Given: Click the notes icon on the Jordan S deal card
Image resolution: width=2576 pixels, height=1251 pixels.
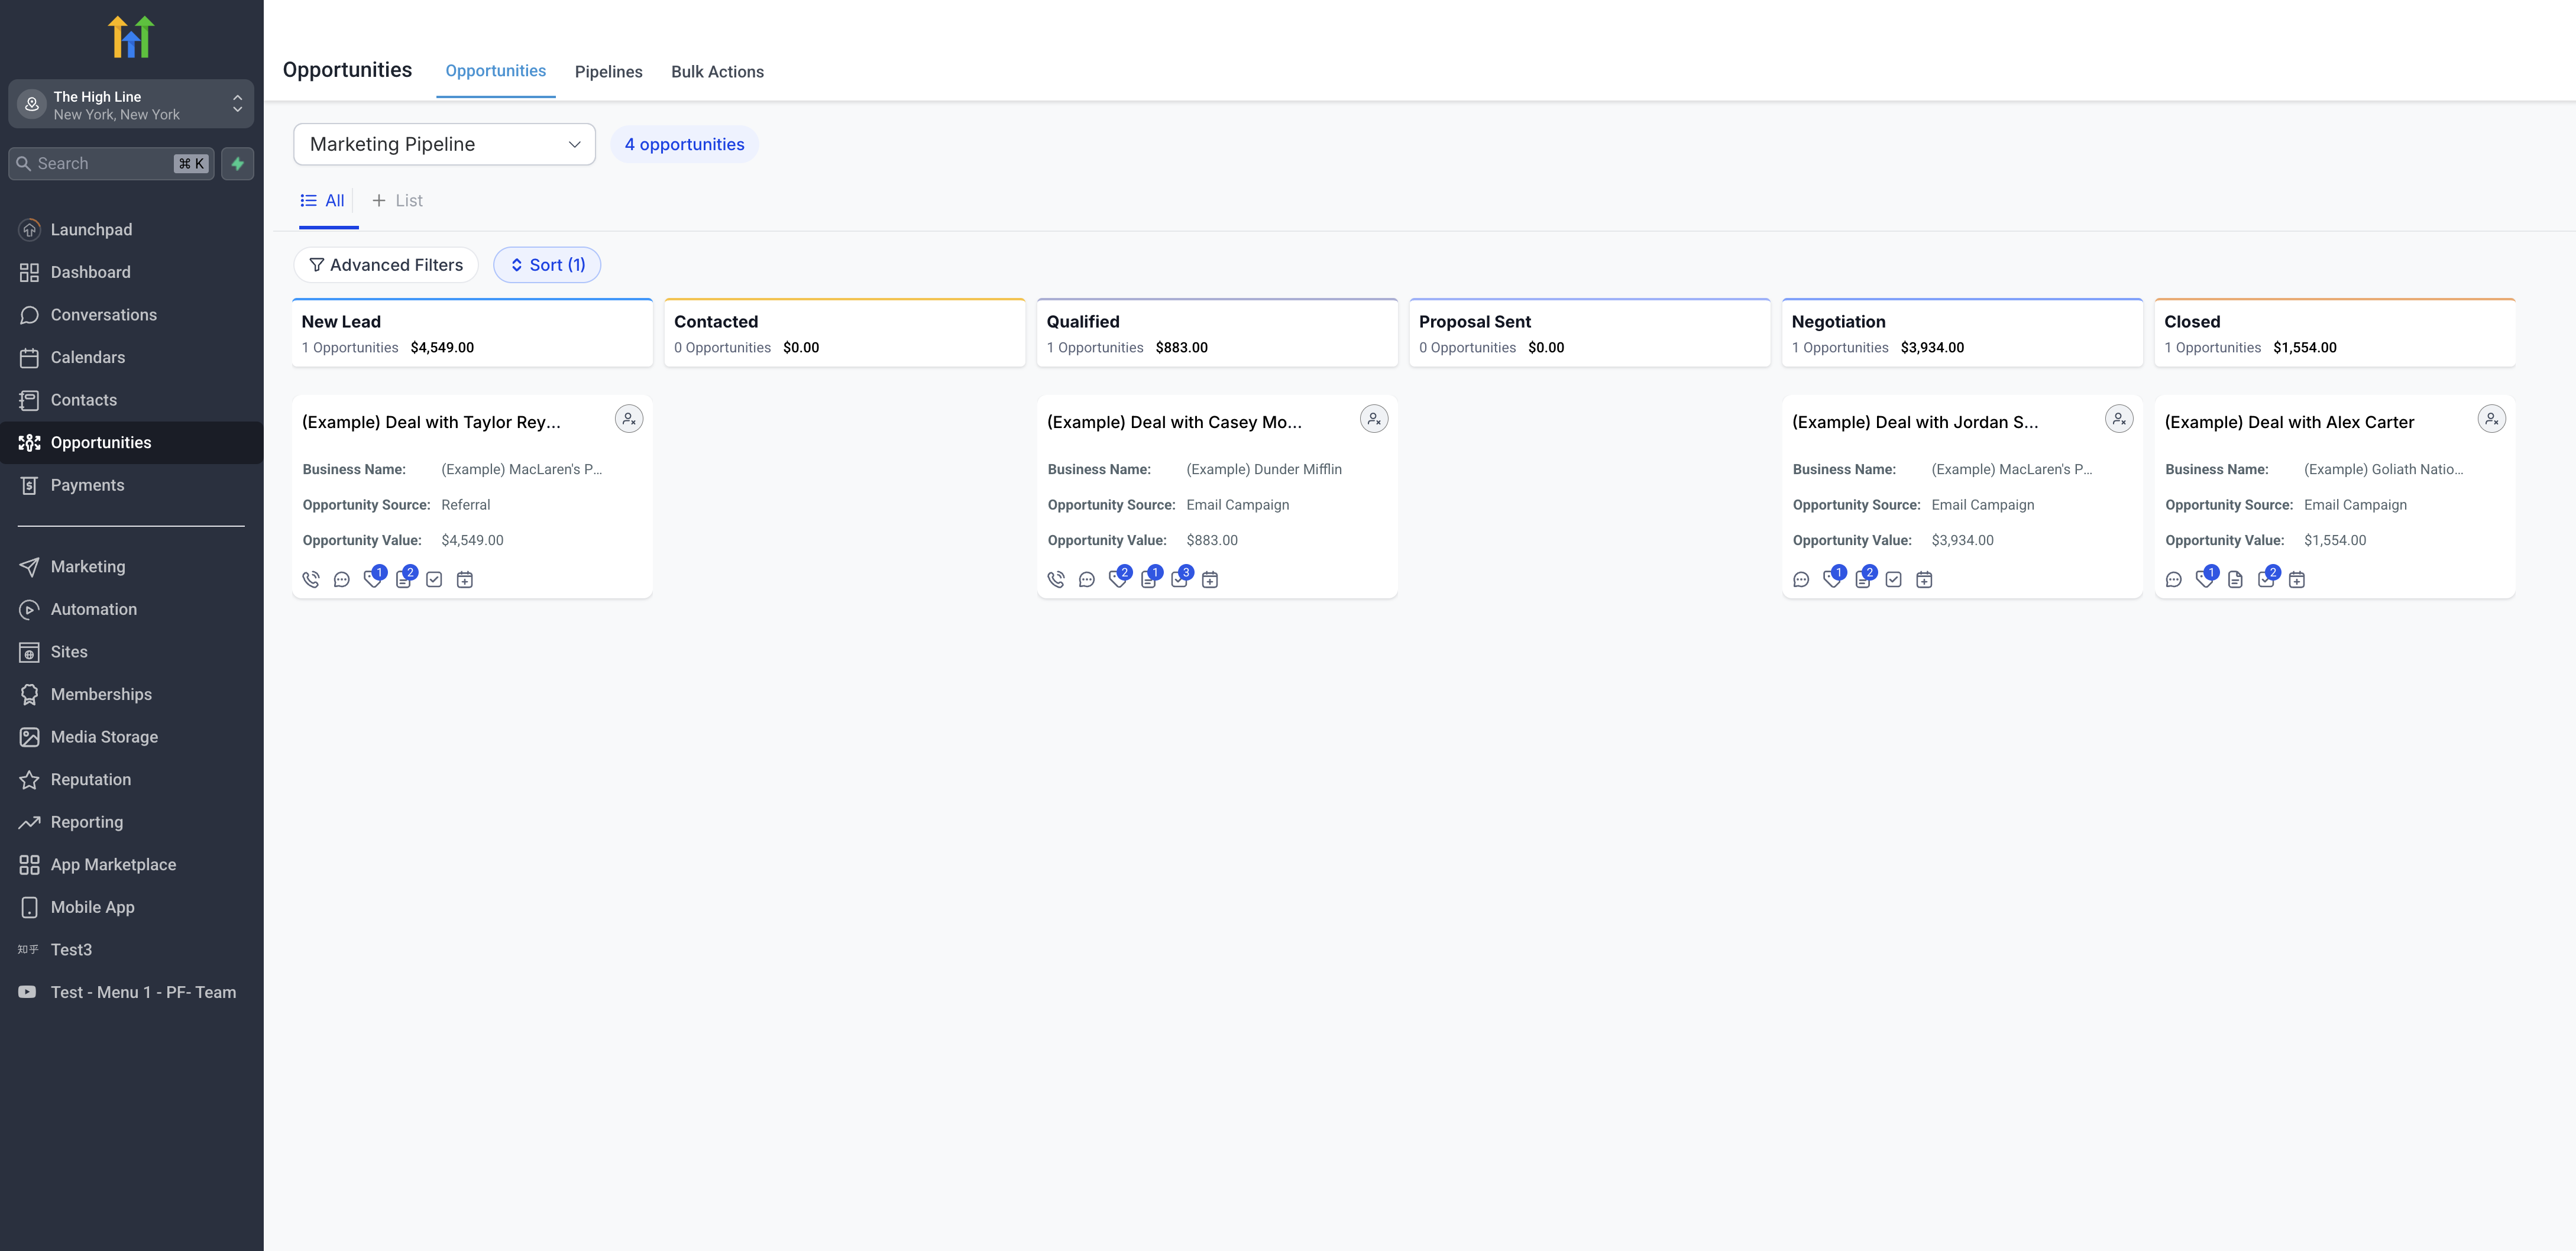Looking at the screenshot, I should 1862,579.
